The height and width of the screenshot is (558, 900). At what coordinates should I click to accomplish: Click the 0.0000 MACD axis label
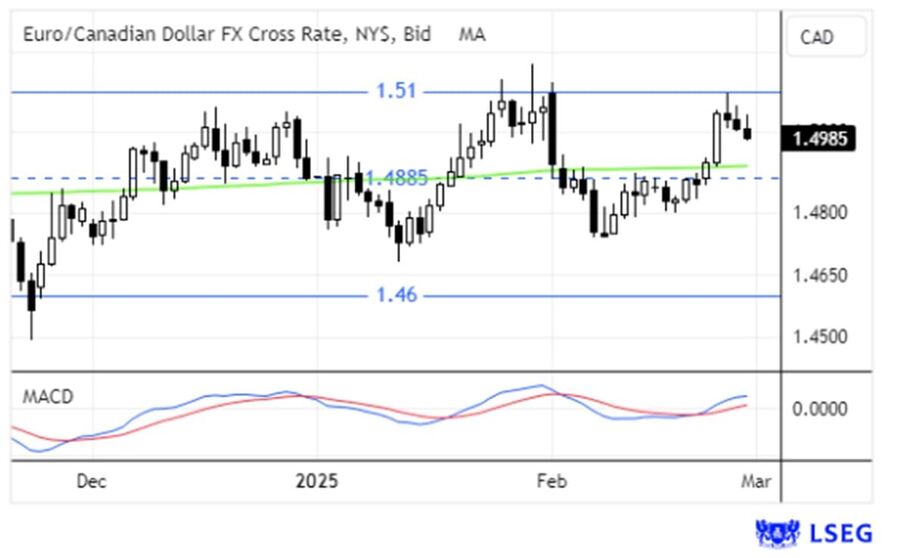tap(819, 408)
